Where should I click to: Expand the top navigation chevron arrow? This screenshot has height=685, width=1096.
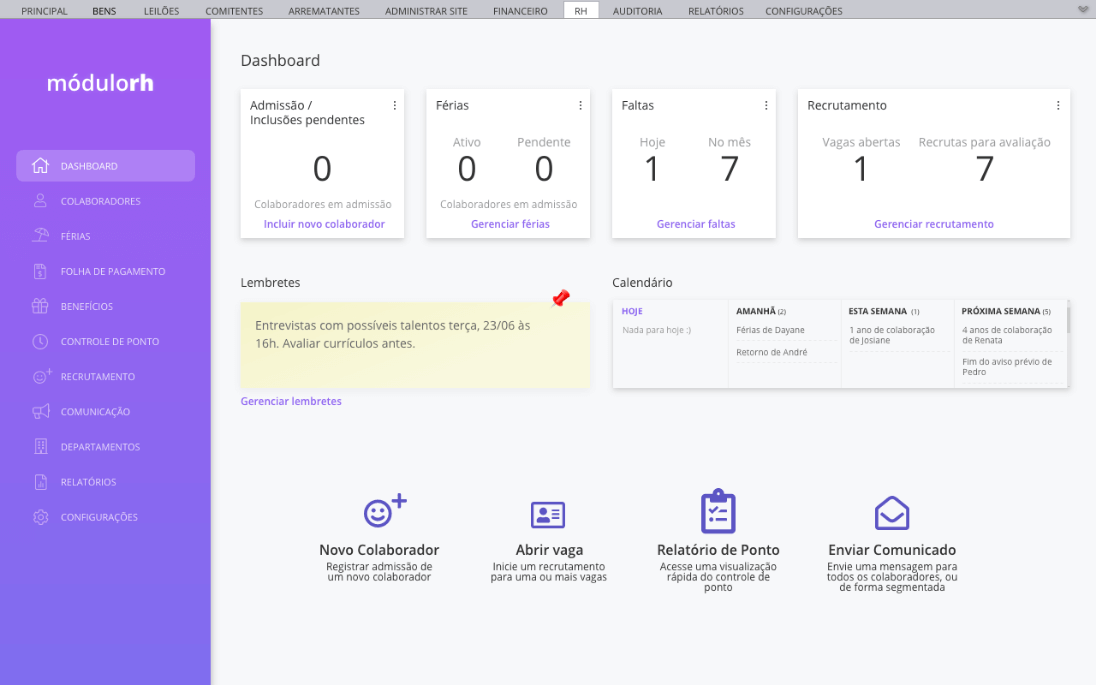(1083, 10)
